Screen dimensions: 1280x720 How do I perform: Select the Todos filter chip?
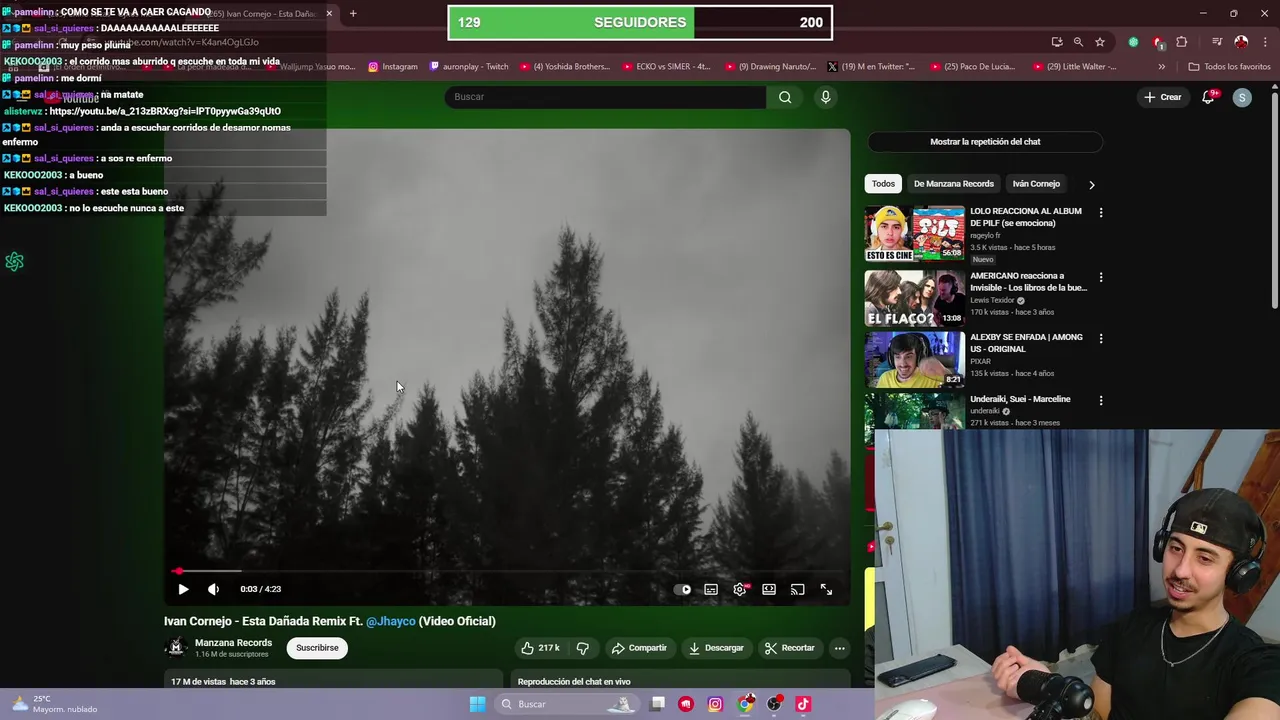coord(883,184)
